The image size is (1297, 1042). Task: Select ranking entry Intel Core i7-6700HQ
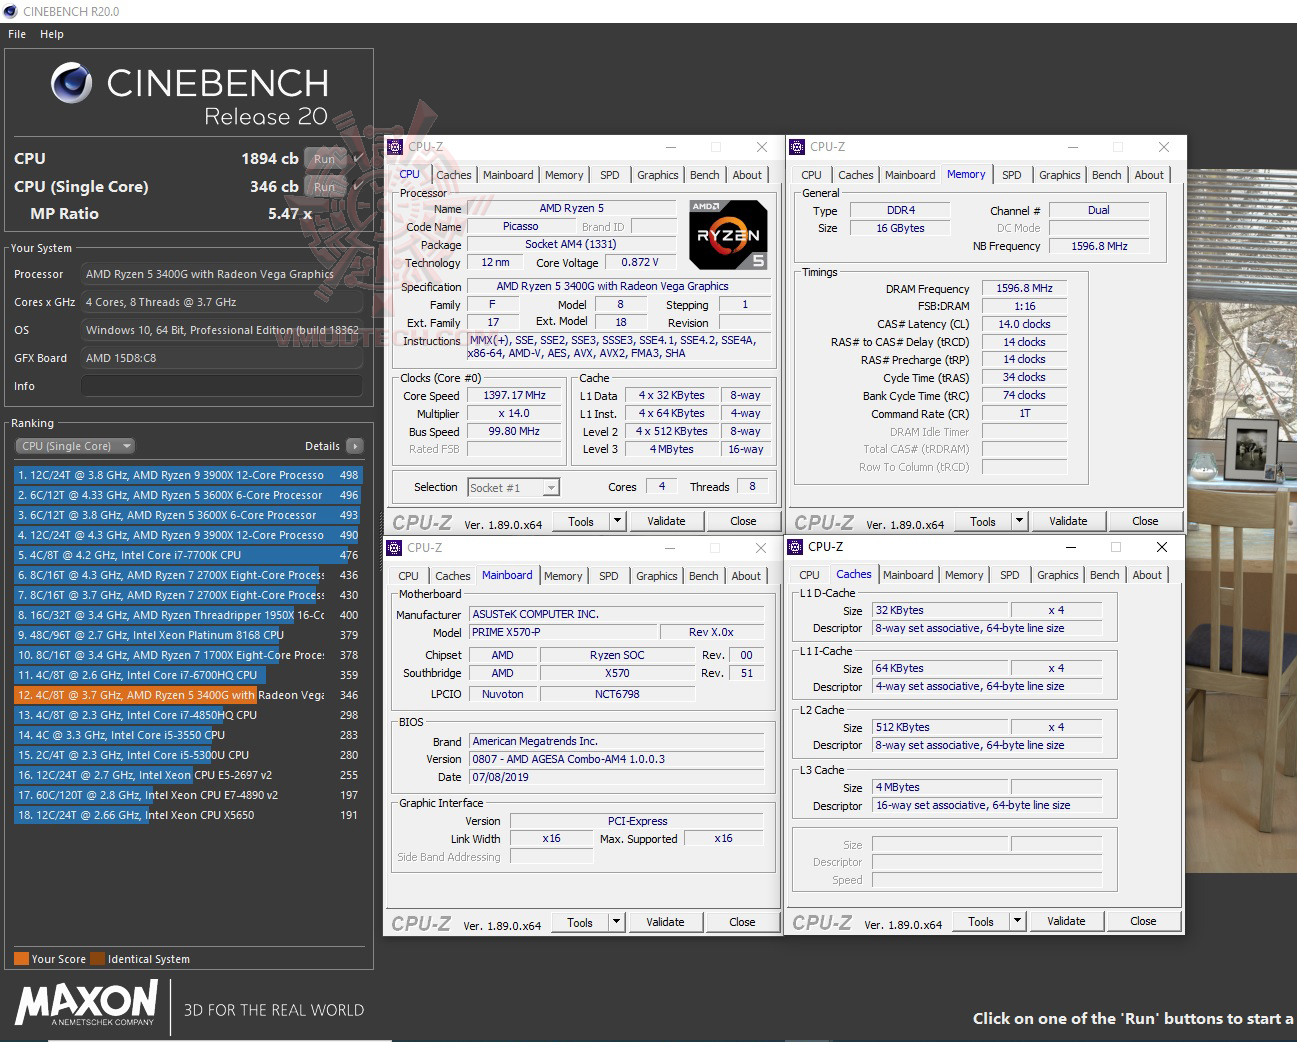188,675
